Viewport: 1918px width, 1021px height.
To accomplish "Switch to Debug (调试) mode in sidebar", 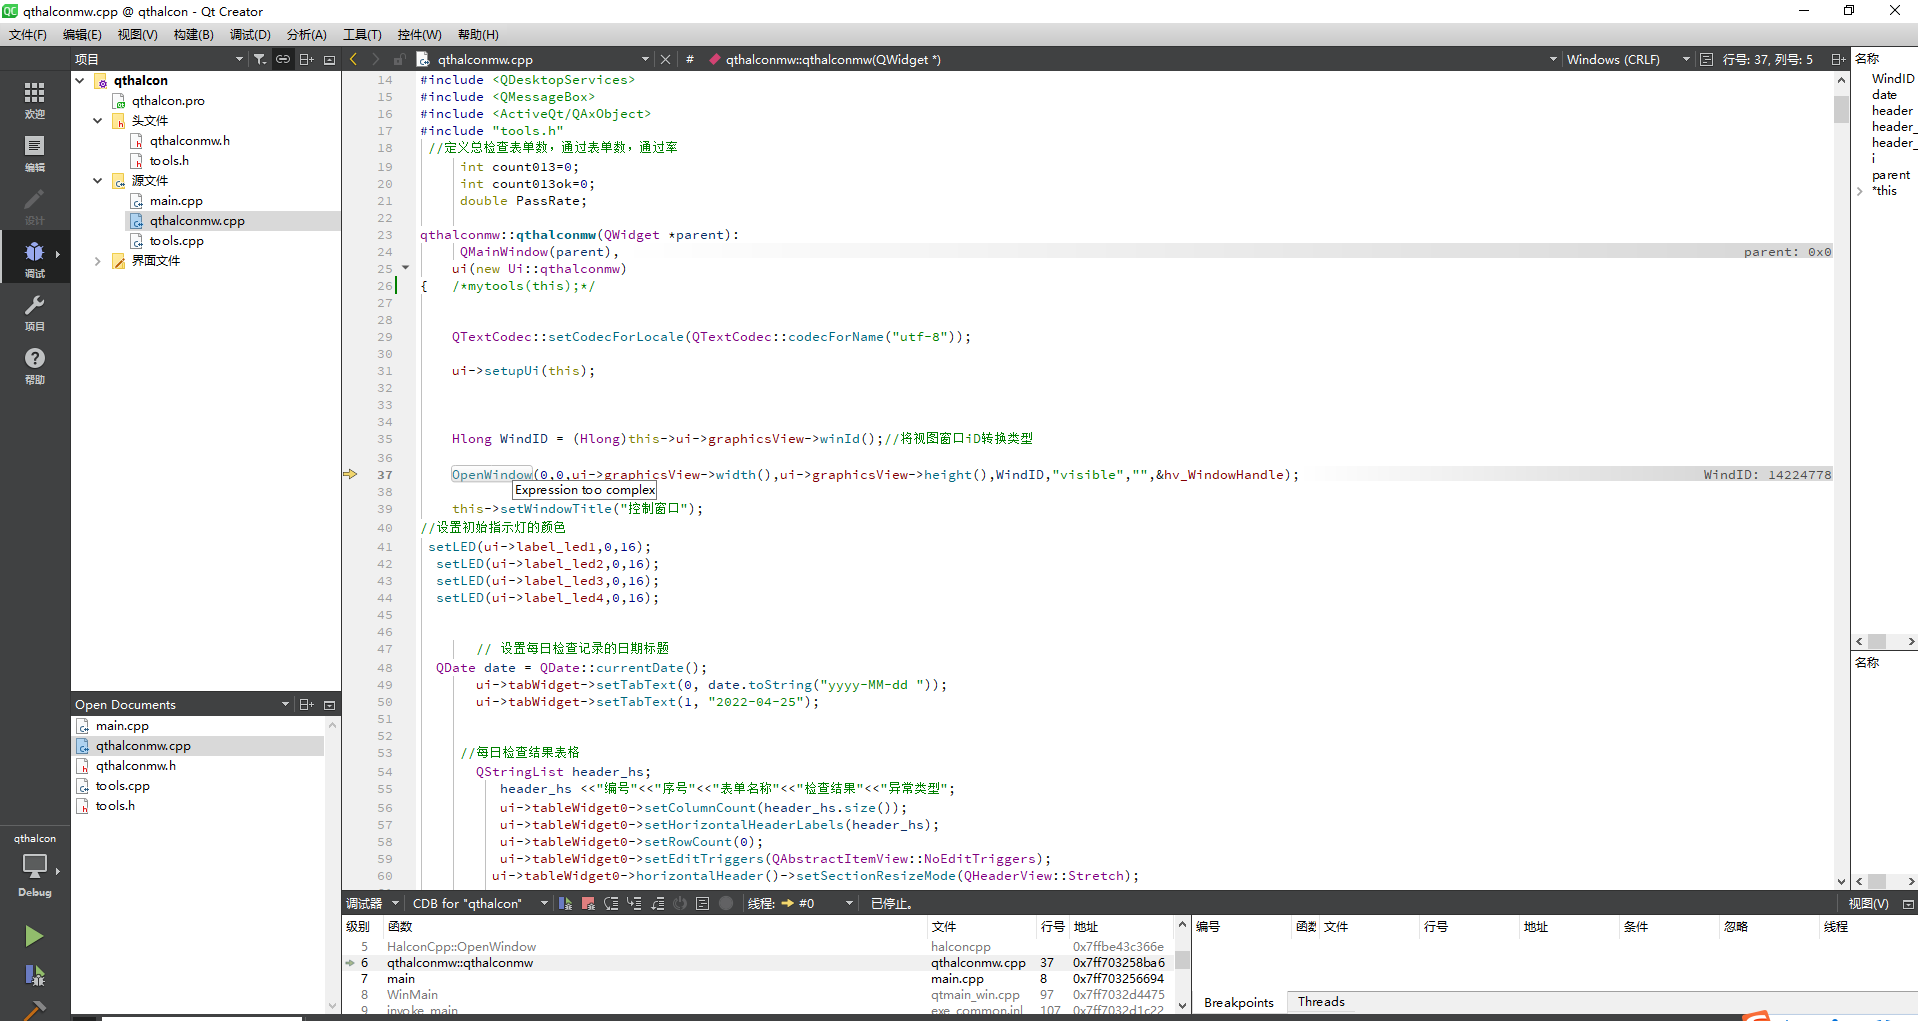I will 34,258.
